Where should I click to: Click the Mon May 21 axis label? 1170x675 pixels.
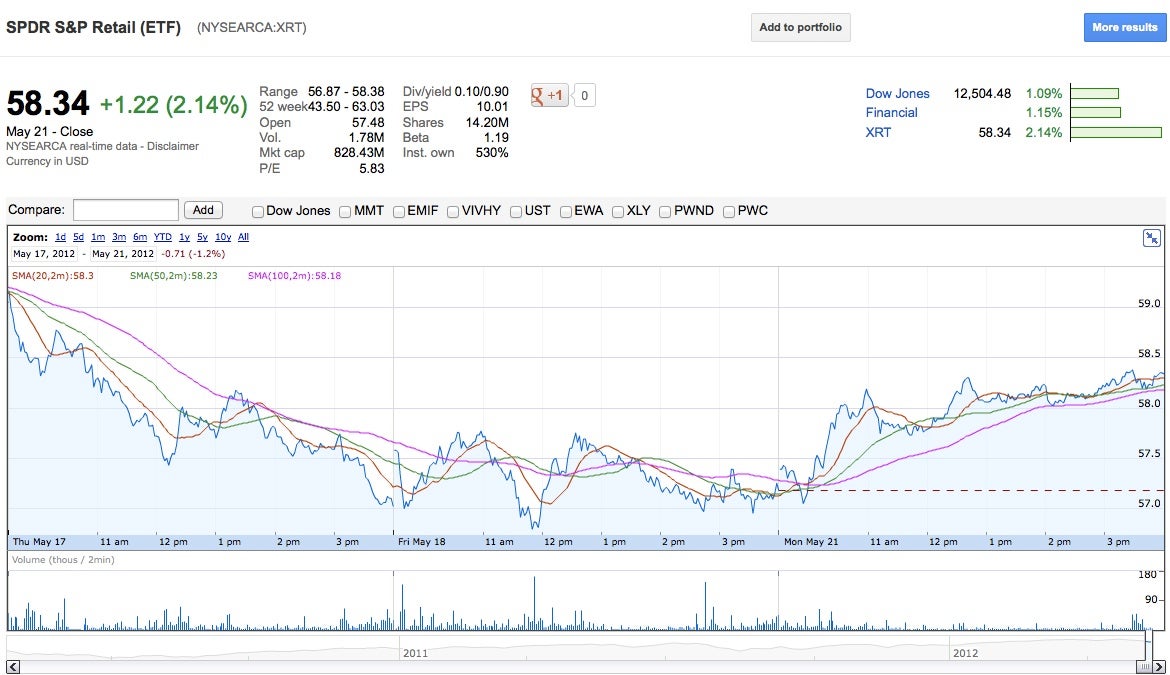tap(811, 542)
